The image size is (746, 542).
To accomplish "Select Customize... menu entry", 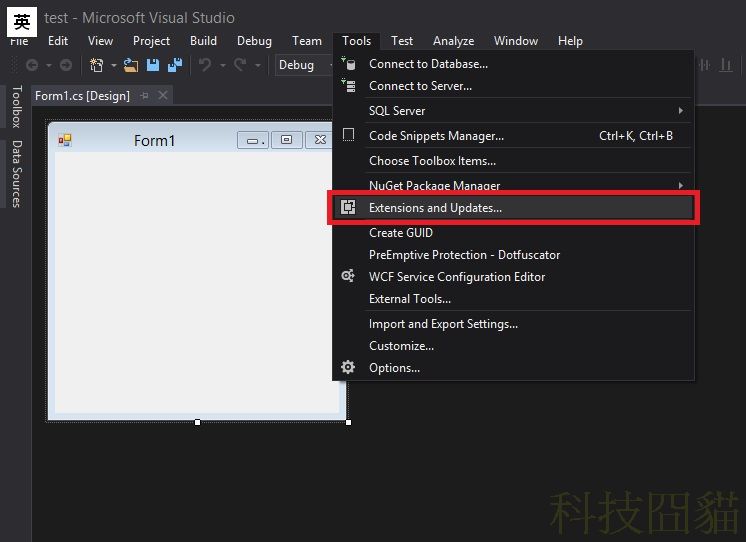I will click(x=513, y=345).
